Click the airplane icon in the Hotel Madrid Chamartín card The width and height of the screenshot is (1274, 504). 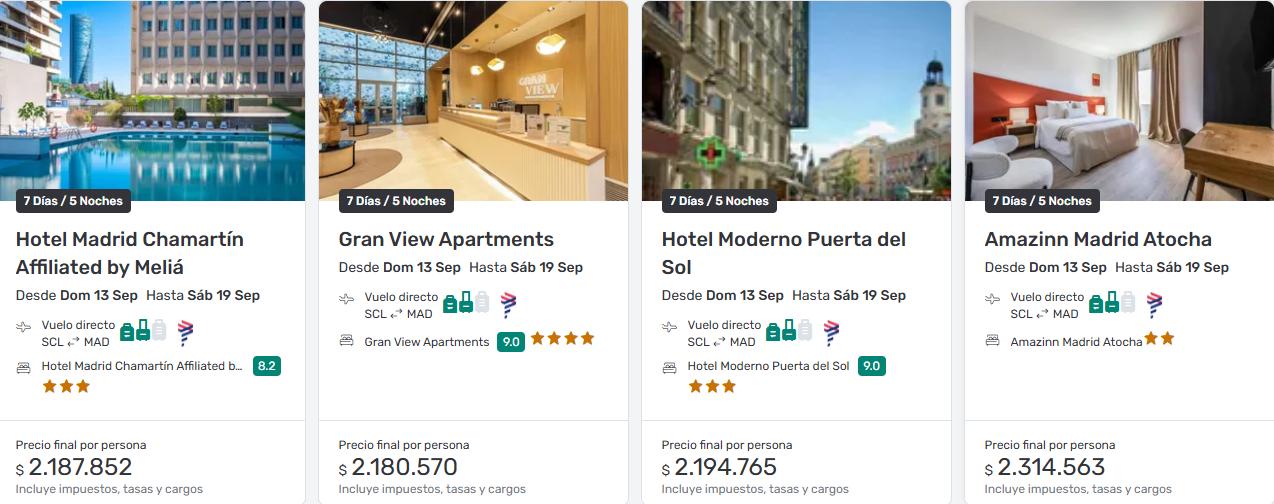(x=24, y=326)
